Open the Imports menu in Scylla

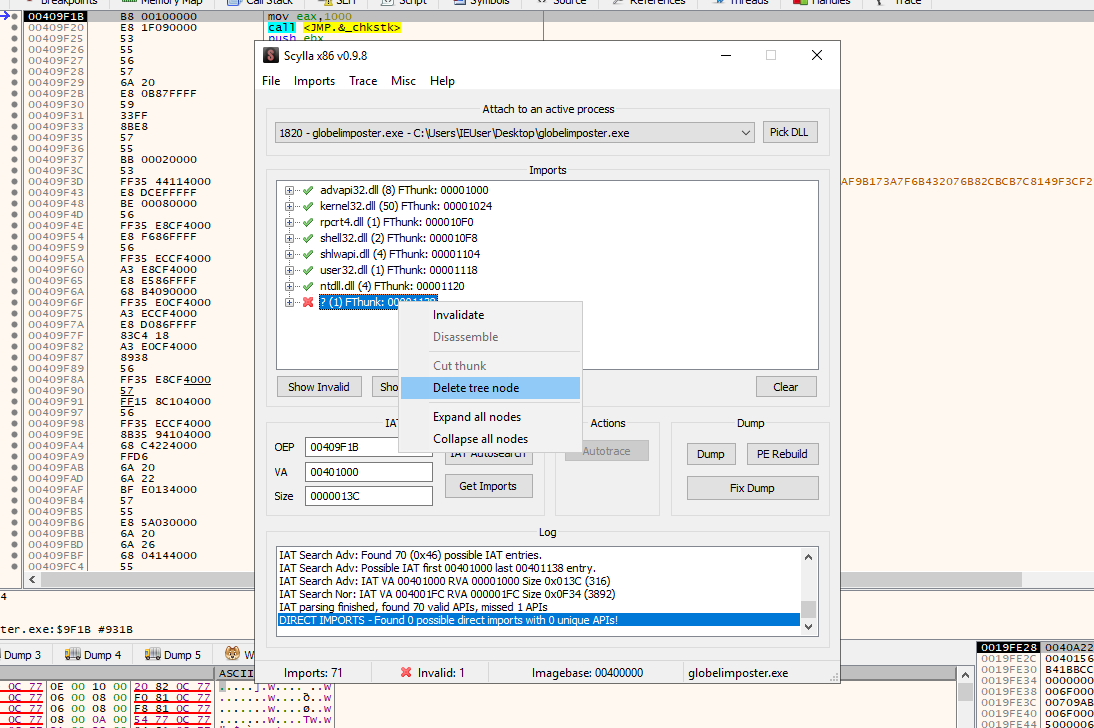click(314, 81)
